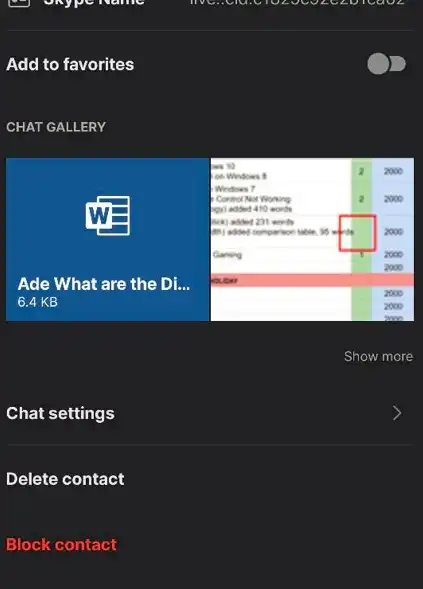The height and width of the screenshot is (589, 423).
Task: Toggle the Add to favorites switch
Action: (x=387, y=64)
